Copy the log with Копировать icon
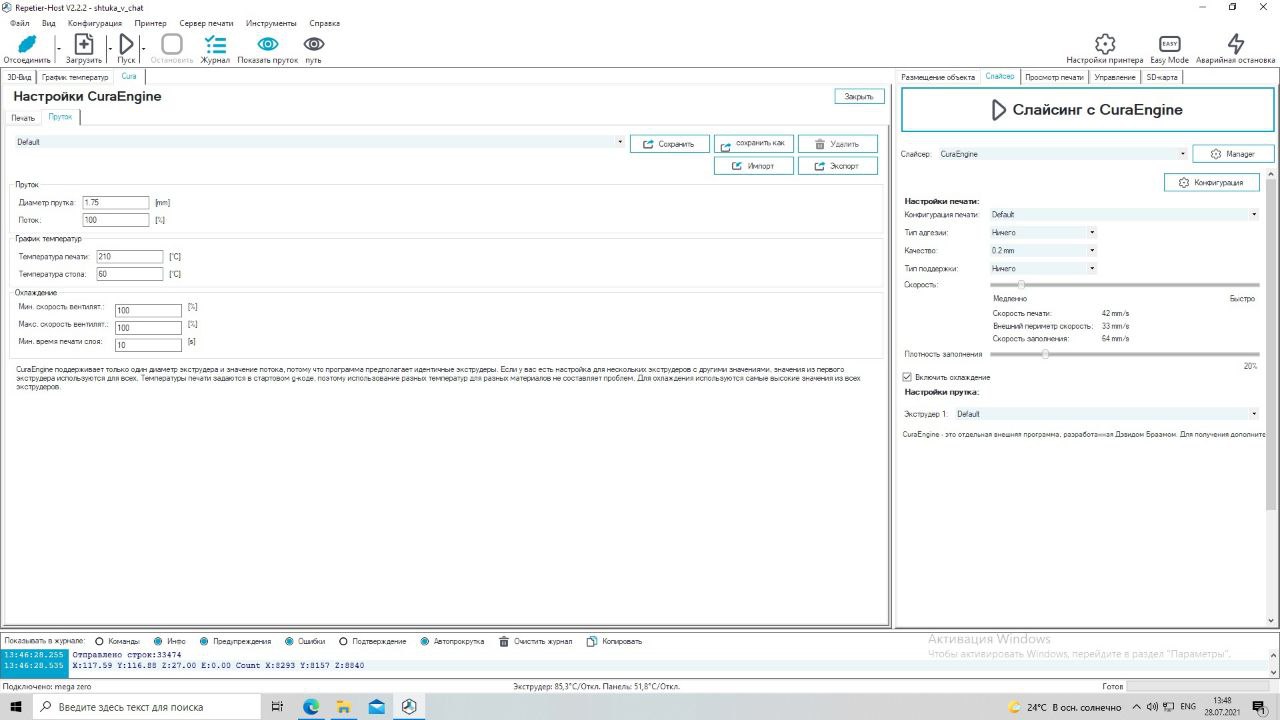This screenshot has width=1280, height=720. (x=592, y=641)
